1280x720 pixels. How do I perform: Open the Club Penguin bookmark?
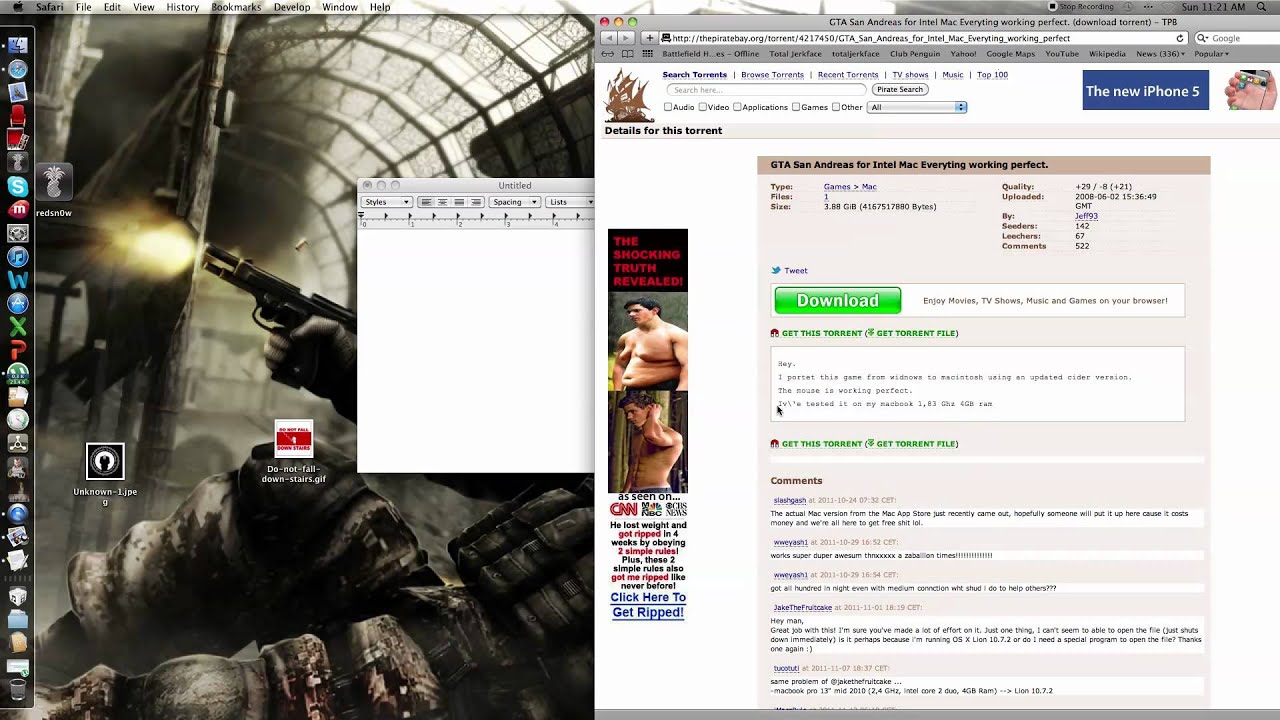coord(915,54)
